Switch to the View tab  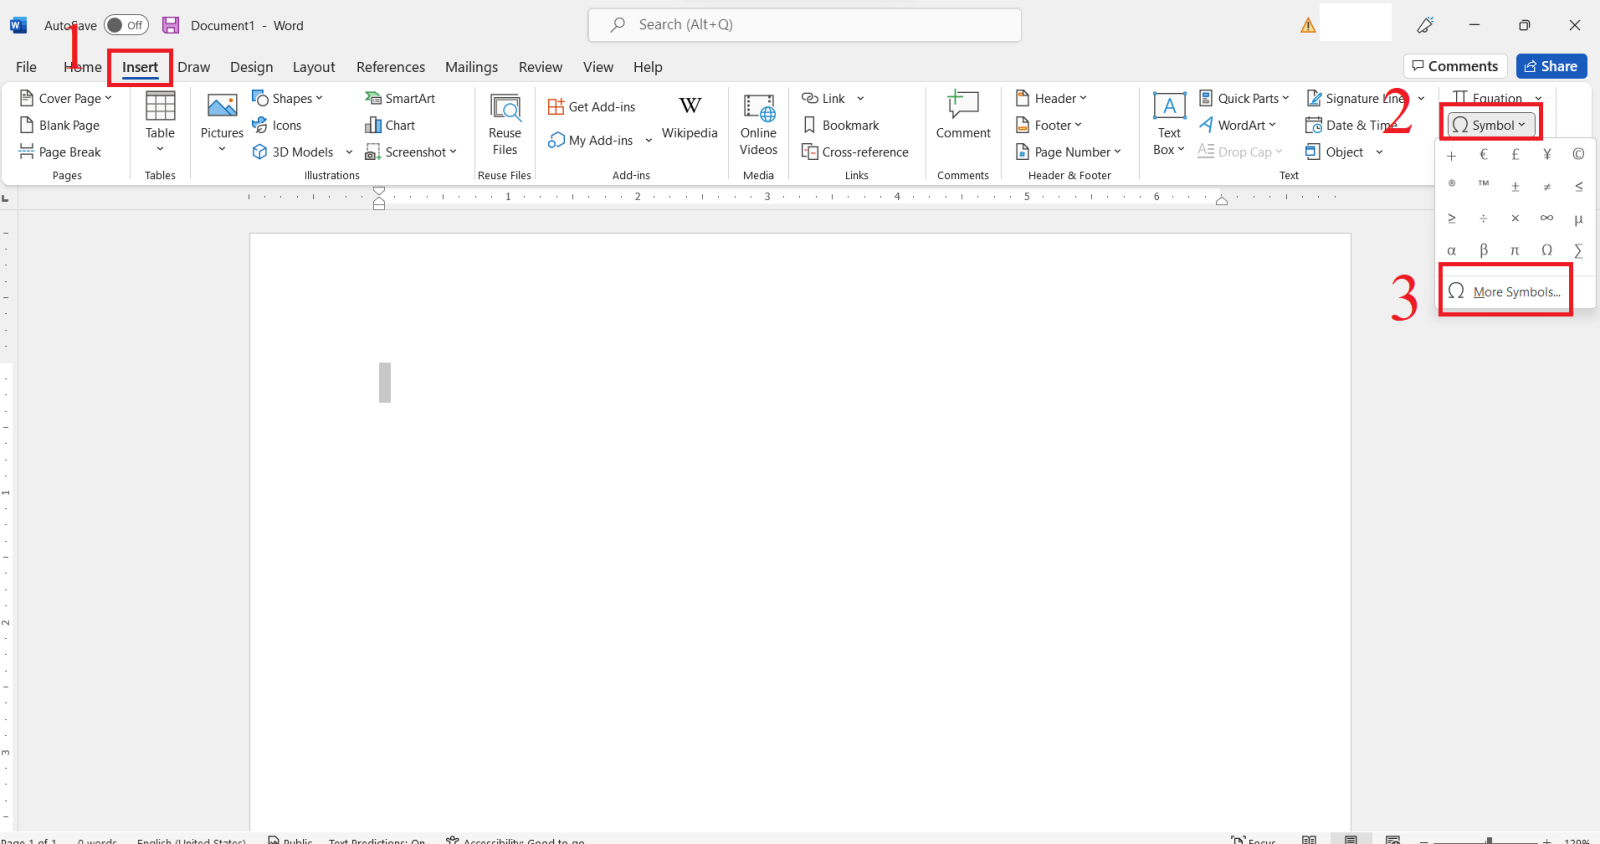[598, 67]
